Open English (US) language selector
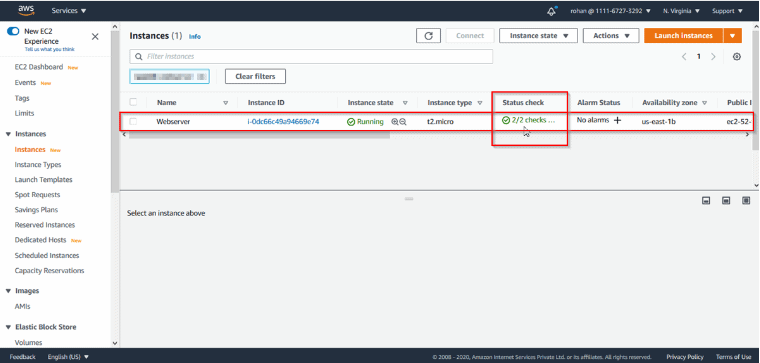The image size is (760, 363). click(x=68, y=357)
